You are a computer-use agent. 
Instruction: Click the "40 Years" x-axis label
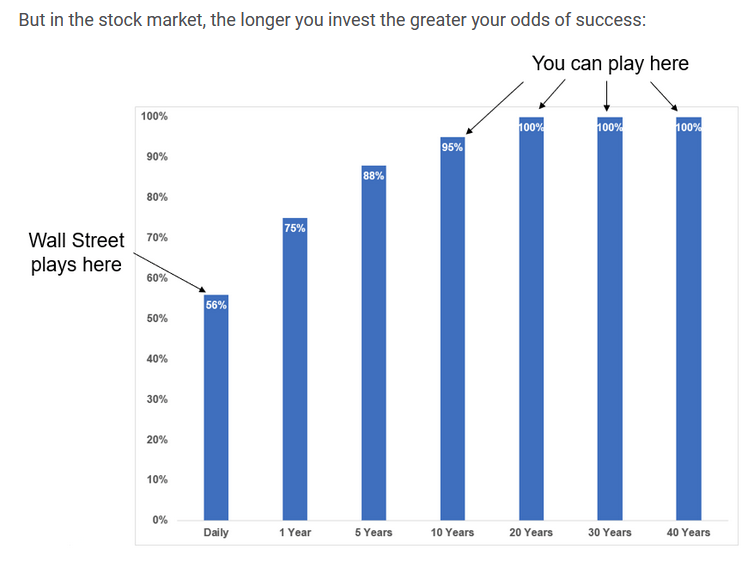click(x=688, y=532)
